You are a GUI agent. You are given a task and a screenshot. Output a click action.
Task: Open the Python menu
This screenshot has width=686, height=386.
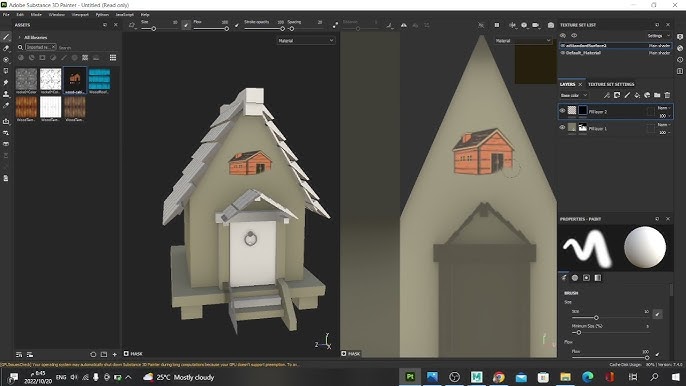coord(102,14)
